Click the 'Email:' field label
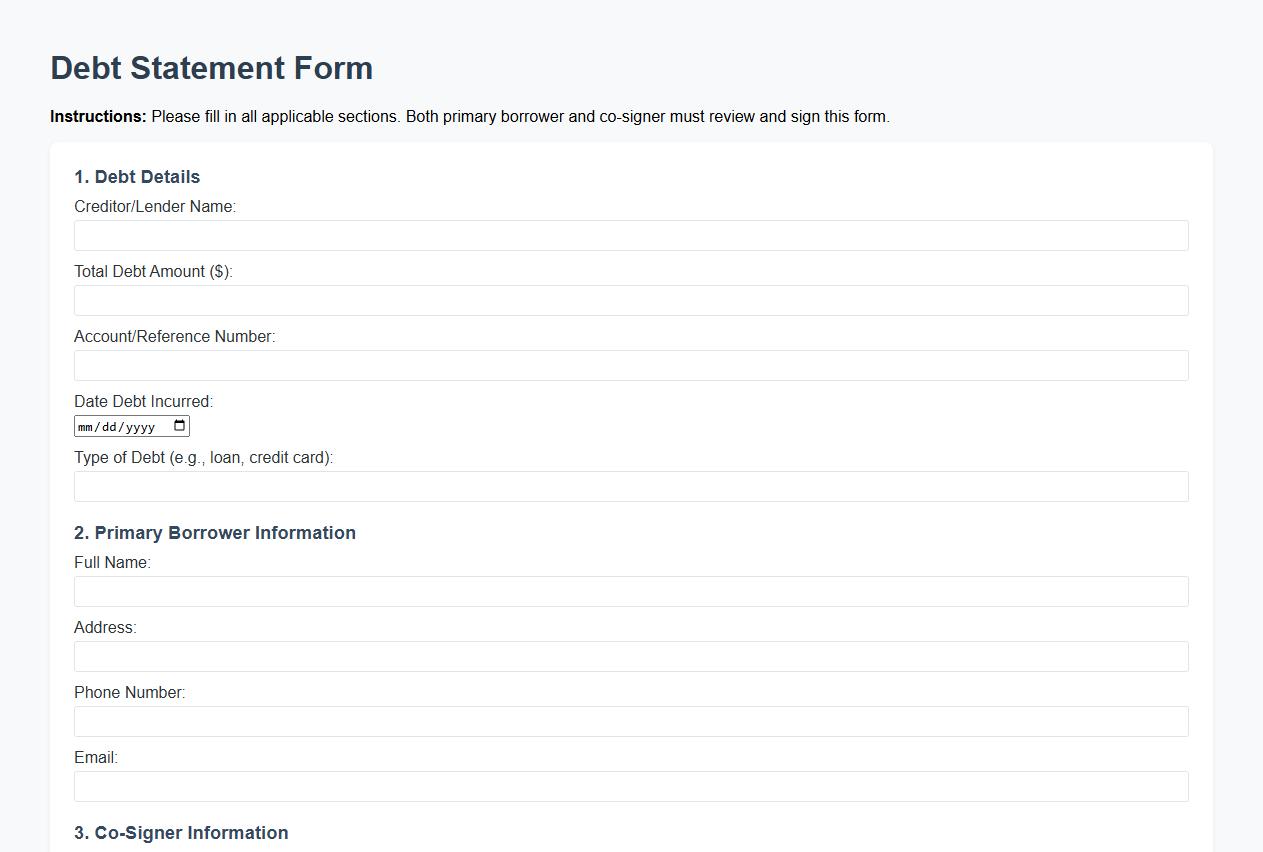Screen dimensions: 1263x852 95,757
